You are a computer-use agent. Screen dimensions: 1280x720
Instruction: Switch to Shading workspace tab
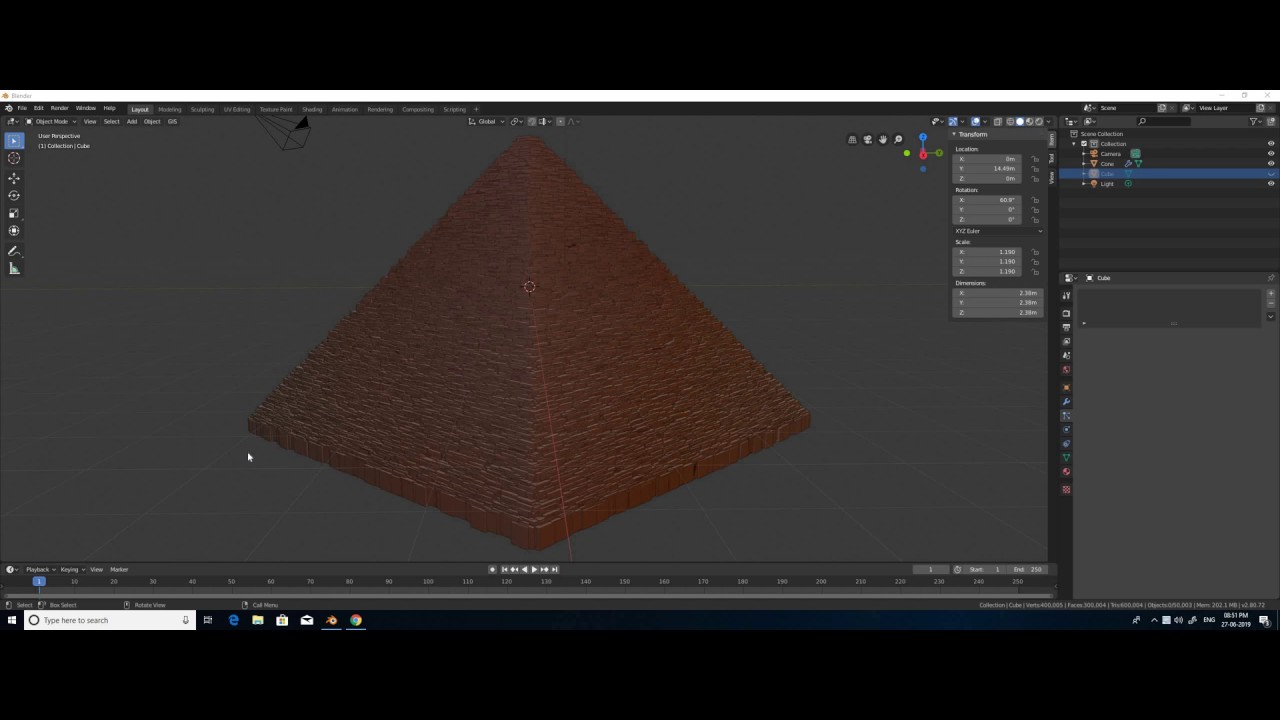[312, 109]
